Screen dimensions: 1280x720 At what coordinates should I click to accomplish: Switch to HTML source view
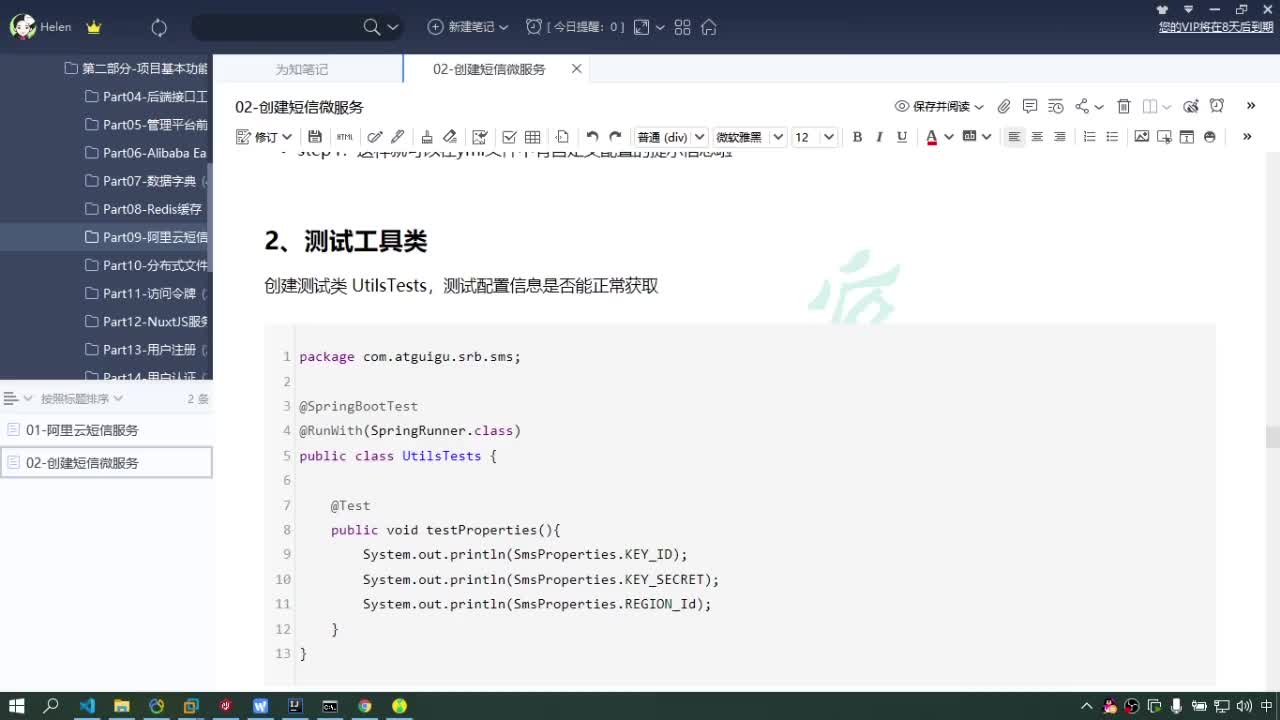[x=345, y=137]
